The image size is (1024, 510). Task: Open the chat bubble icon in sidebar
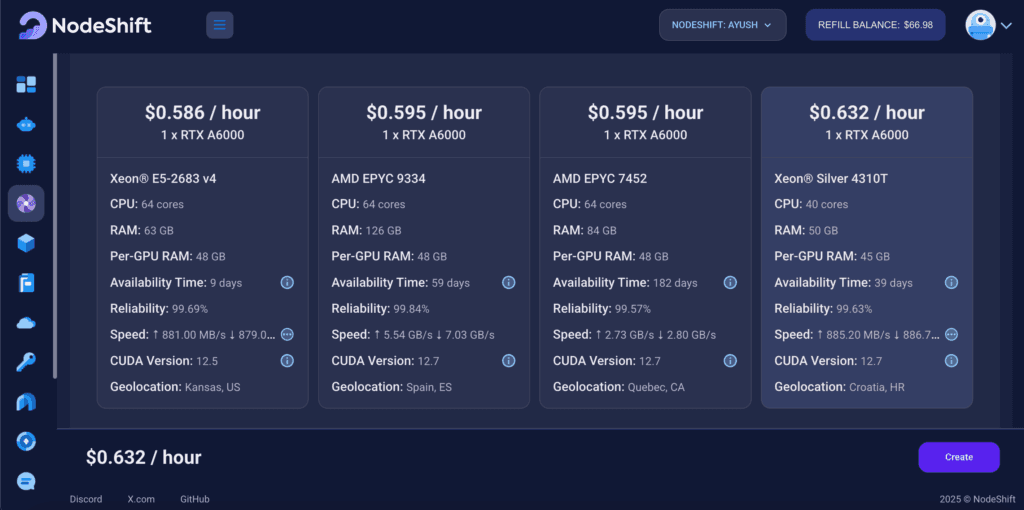[26, 481]
